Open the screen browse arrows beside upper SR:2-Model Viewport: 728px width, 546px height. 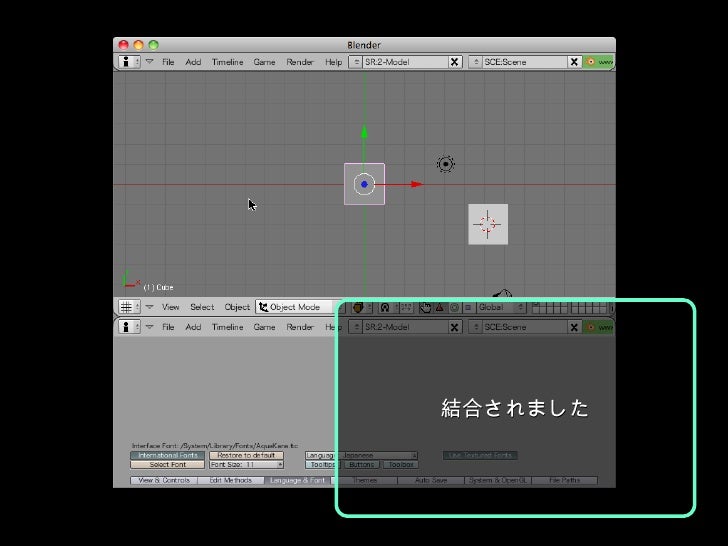tap(356, 62)
